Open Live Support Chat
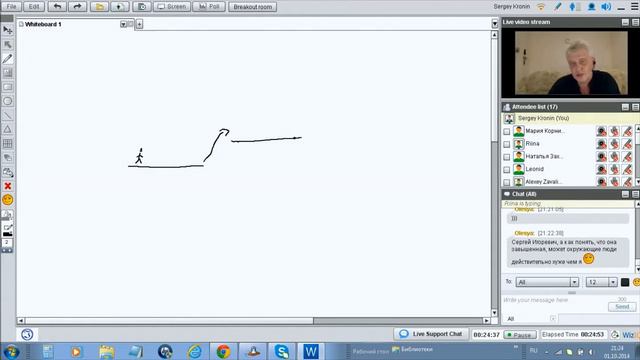 431,334
